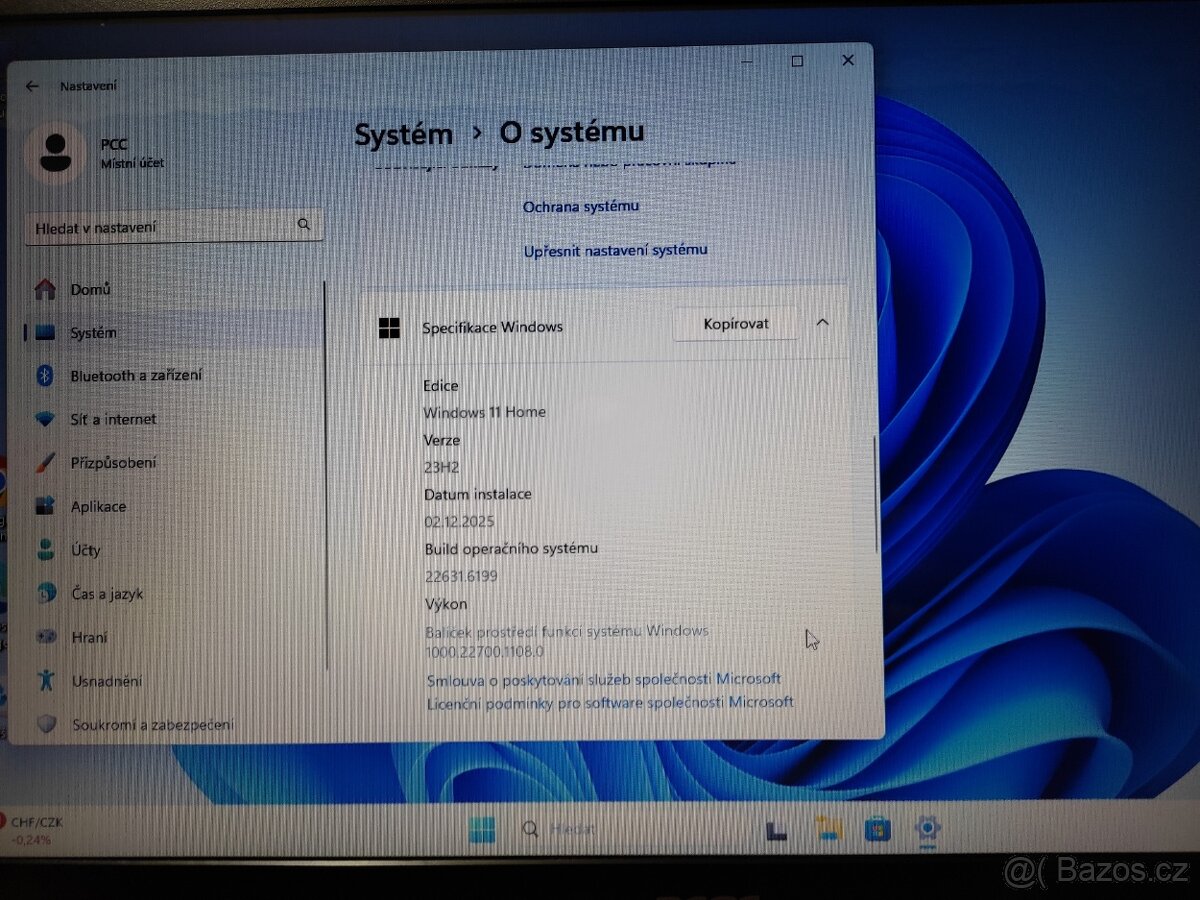This screenshot has width=1200, height=900.
Task: Click the sidebar navigation scrollbar
Action: coord(326,475)
